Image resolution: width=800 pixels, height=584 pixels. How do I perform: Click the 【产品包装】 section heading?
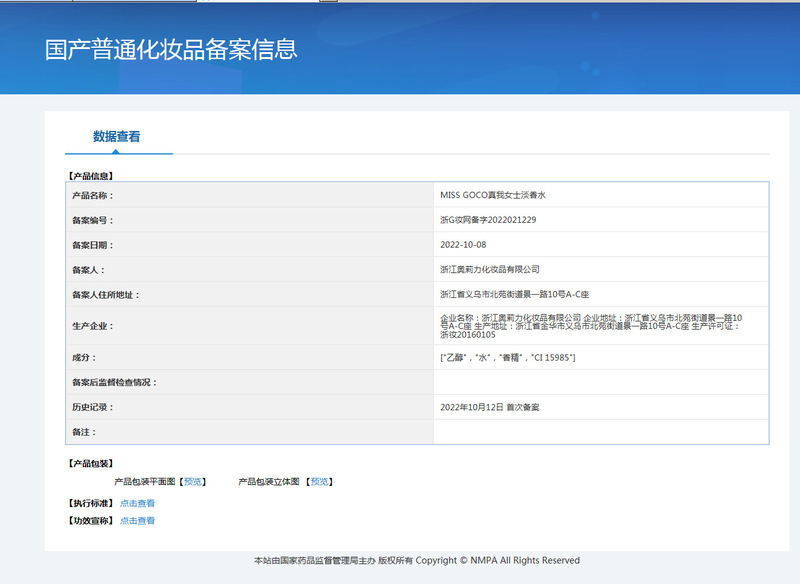pos(91,464)
